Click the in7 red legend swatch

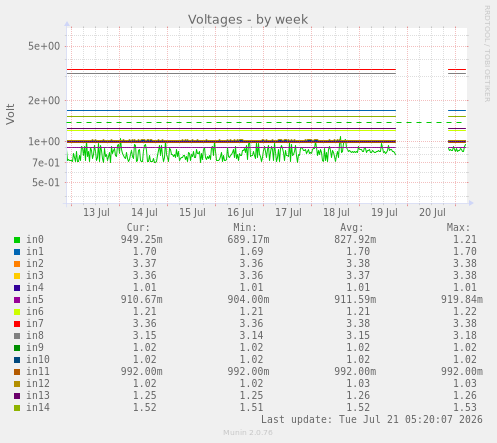(17, 324)
